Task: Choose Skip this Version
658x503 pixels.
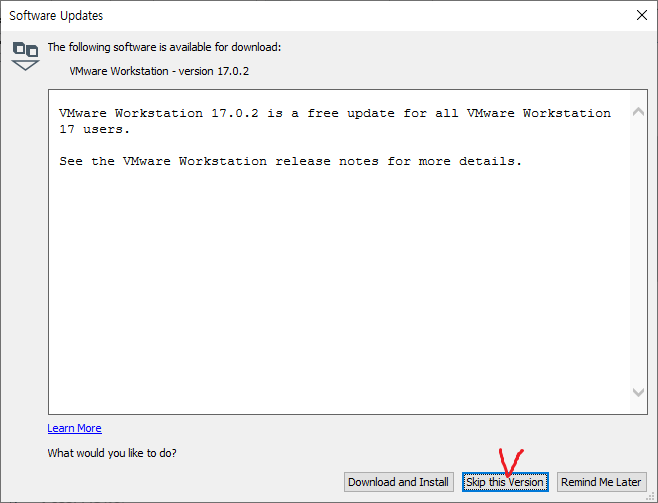Action: click(505, 482)
